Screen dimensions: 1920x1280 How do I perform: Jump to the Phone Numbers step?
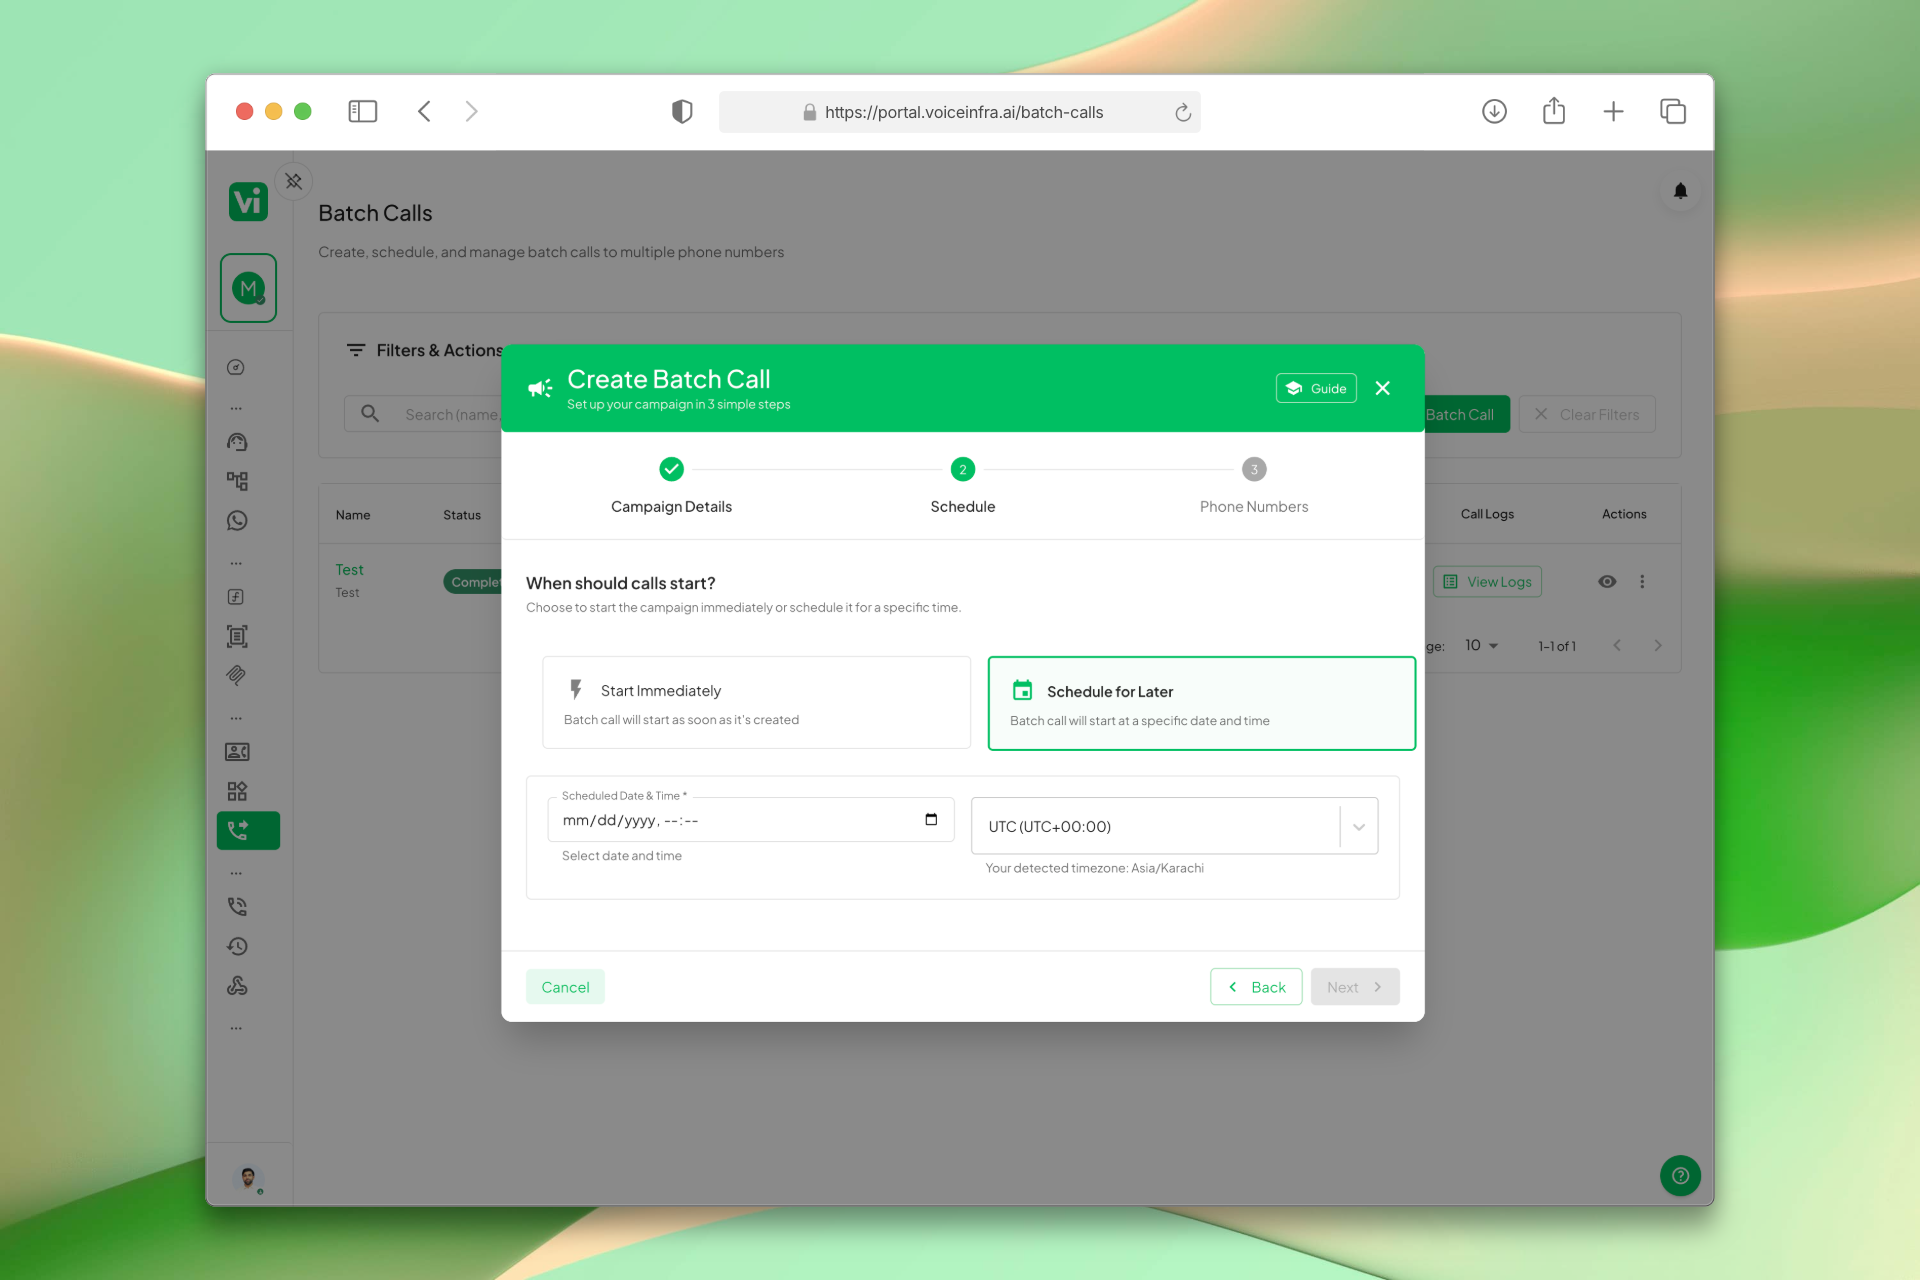tap(1253, 486)
